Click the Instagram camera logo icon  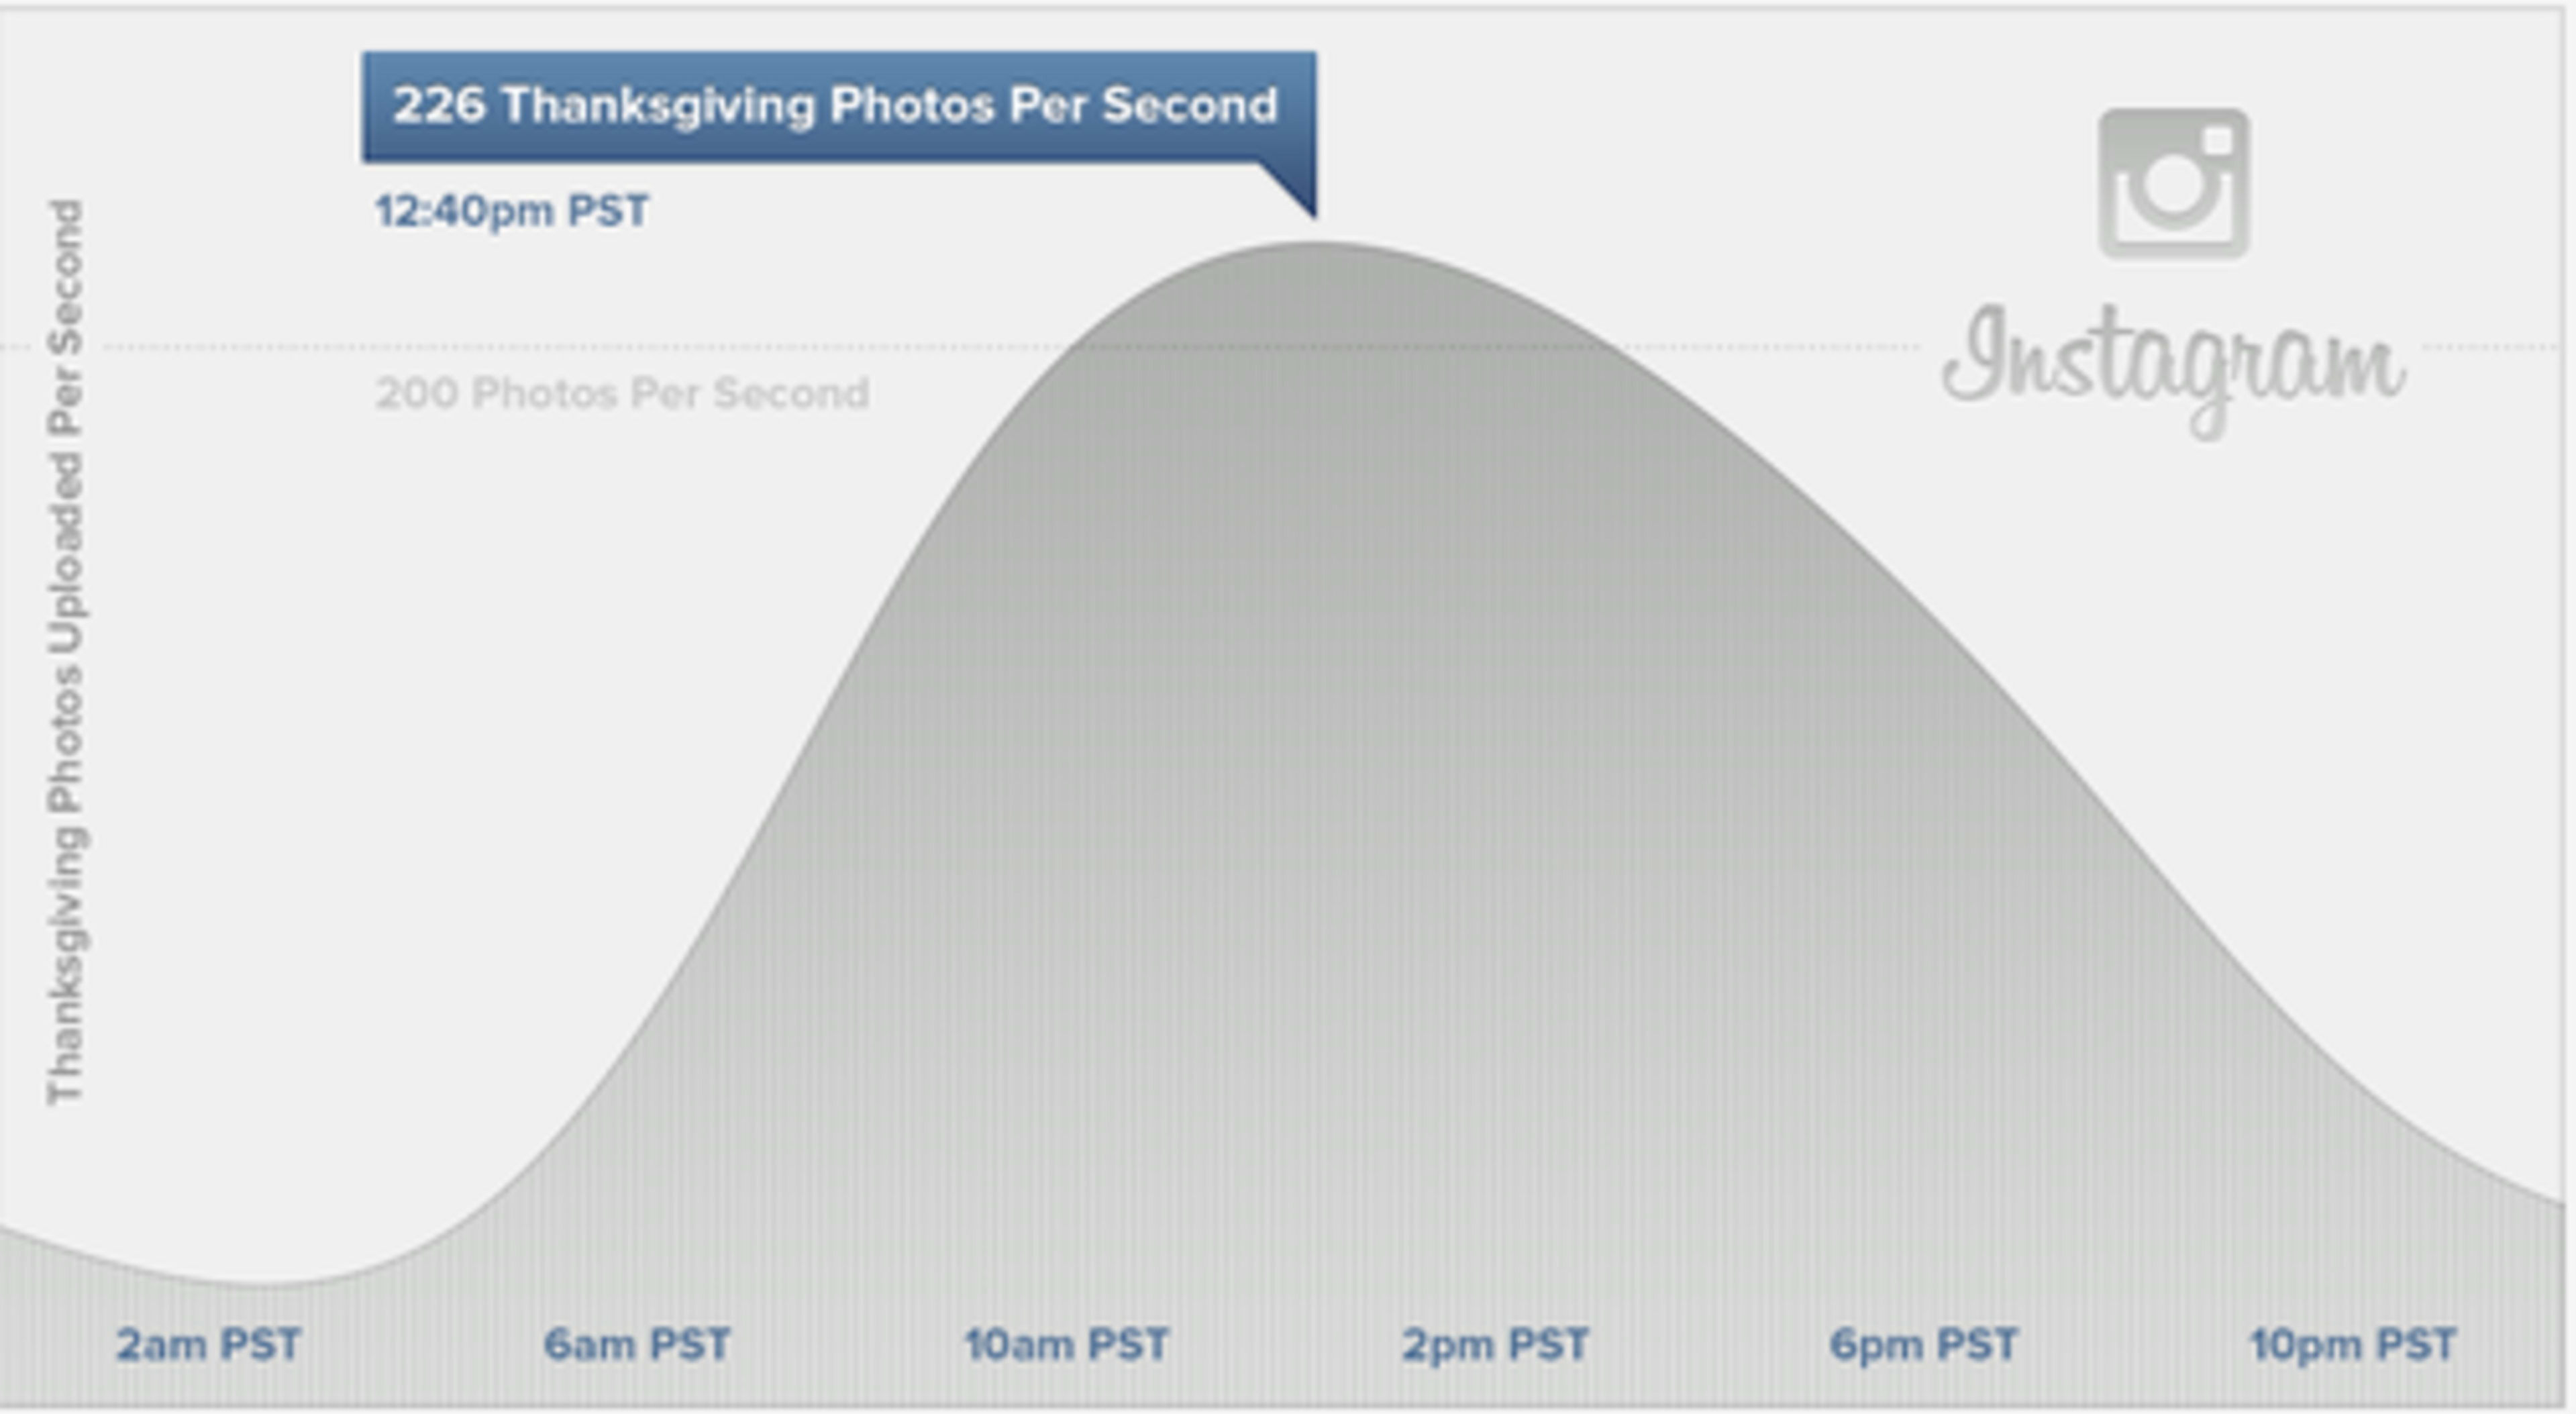coord(2174,184)
